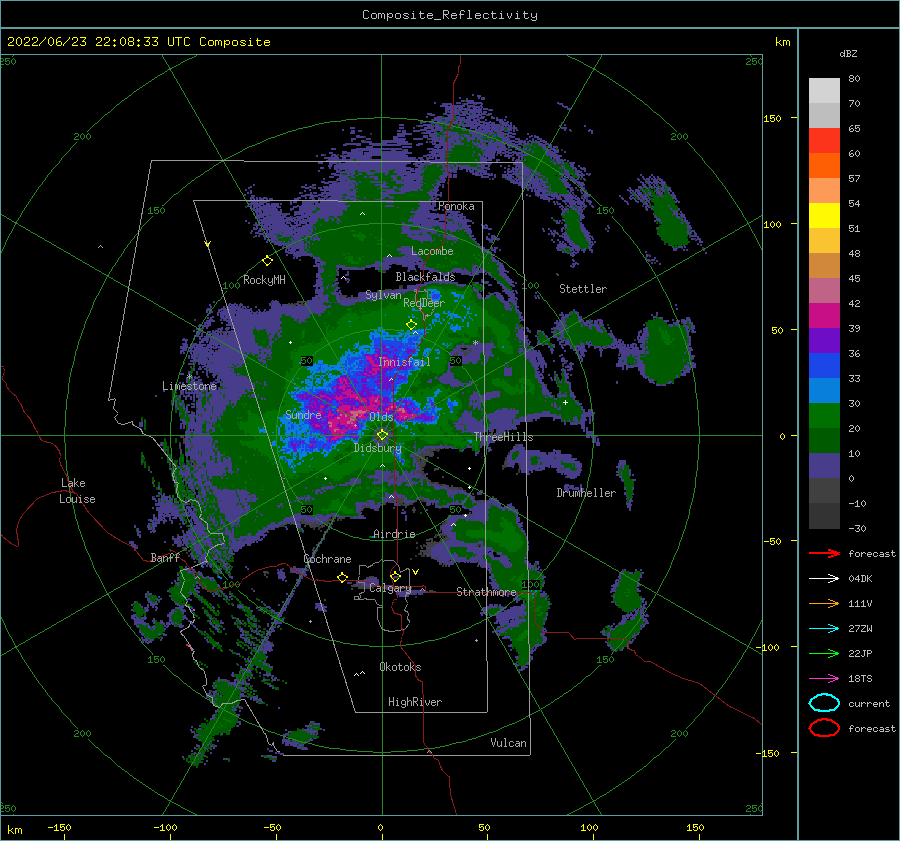Screen dimensions: 900x841
Task: Click the yellow diamond marker below Cochrane
Action: (x=343, y=577)
